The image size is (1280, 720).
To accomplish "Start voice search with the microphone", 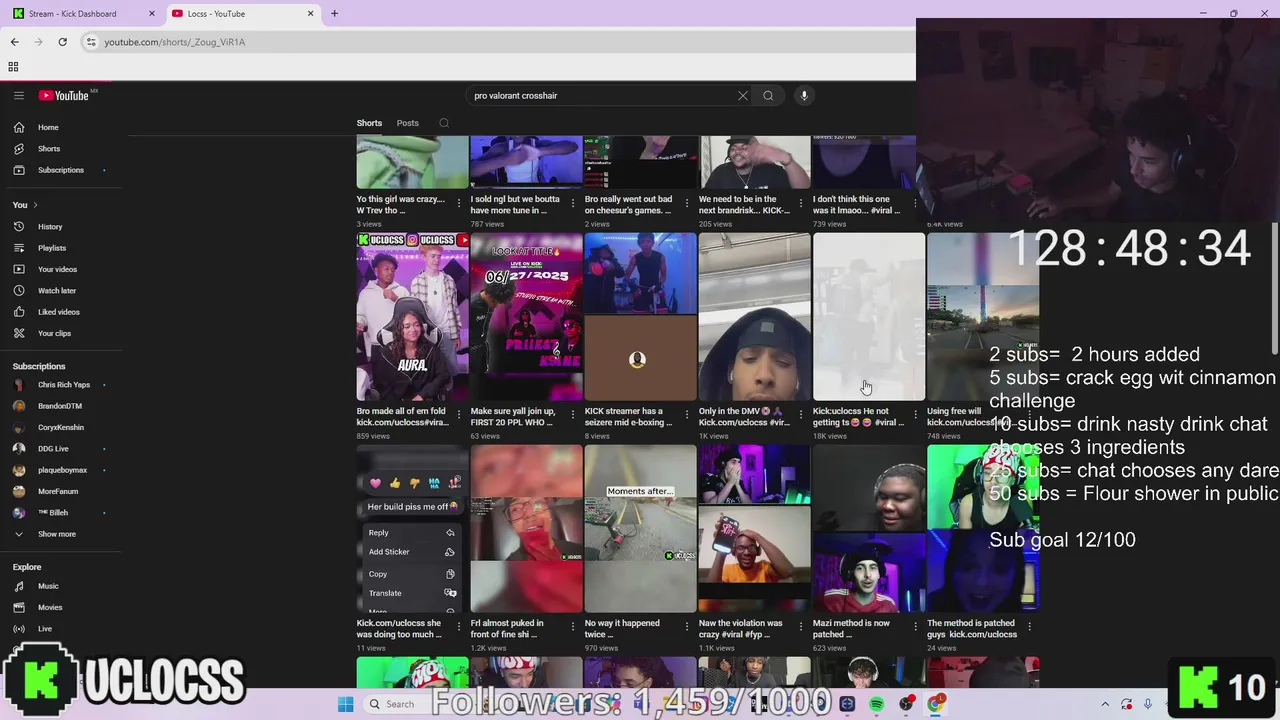I will point(804,96).
